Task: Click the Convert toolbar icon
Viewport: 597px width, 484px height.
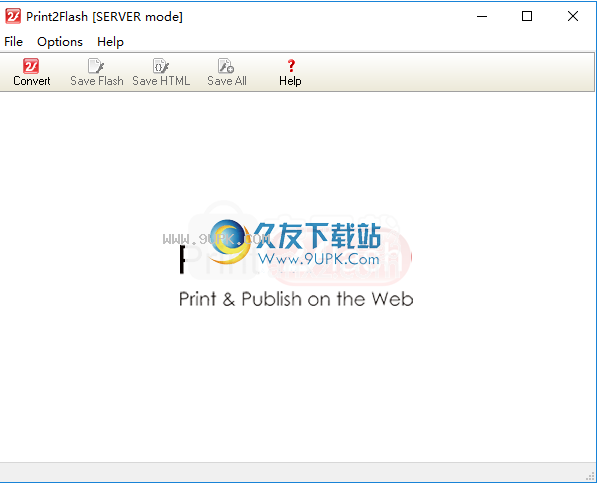Action: pyautogui.click(x=31, y=66)
